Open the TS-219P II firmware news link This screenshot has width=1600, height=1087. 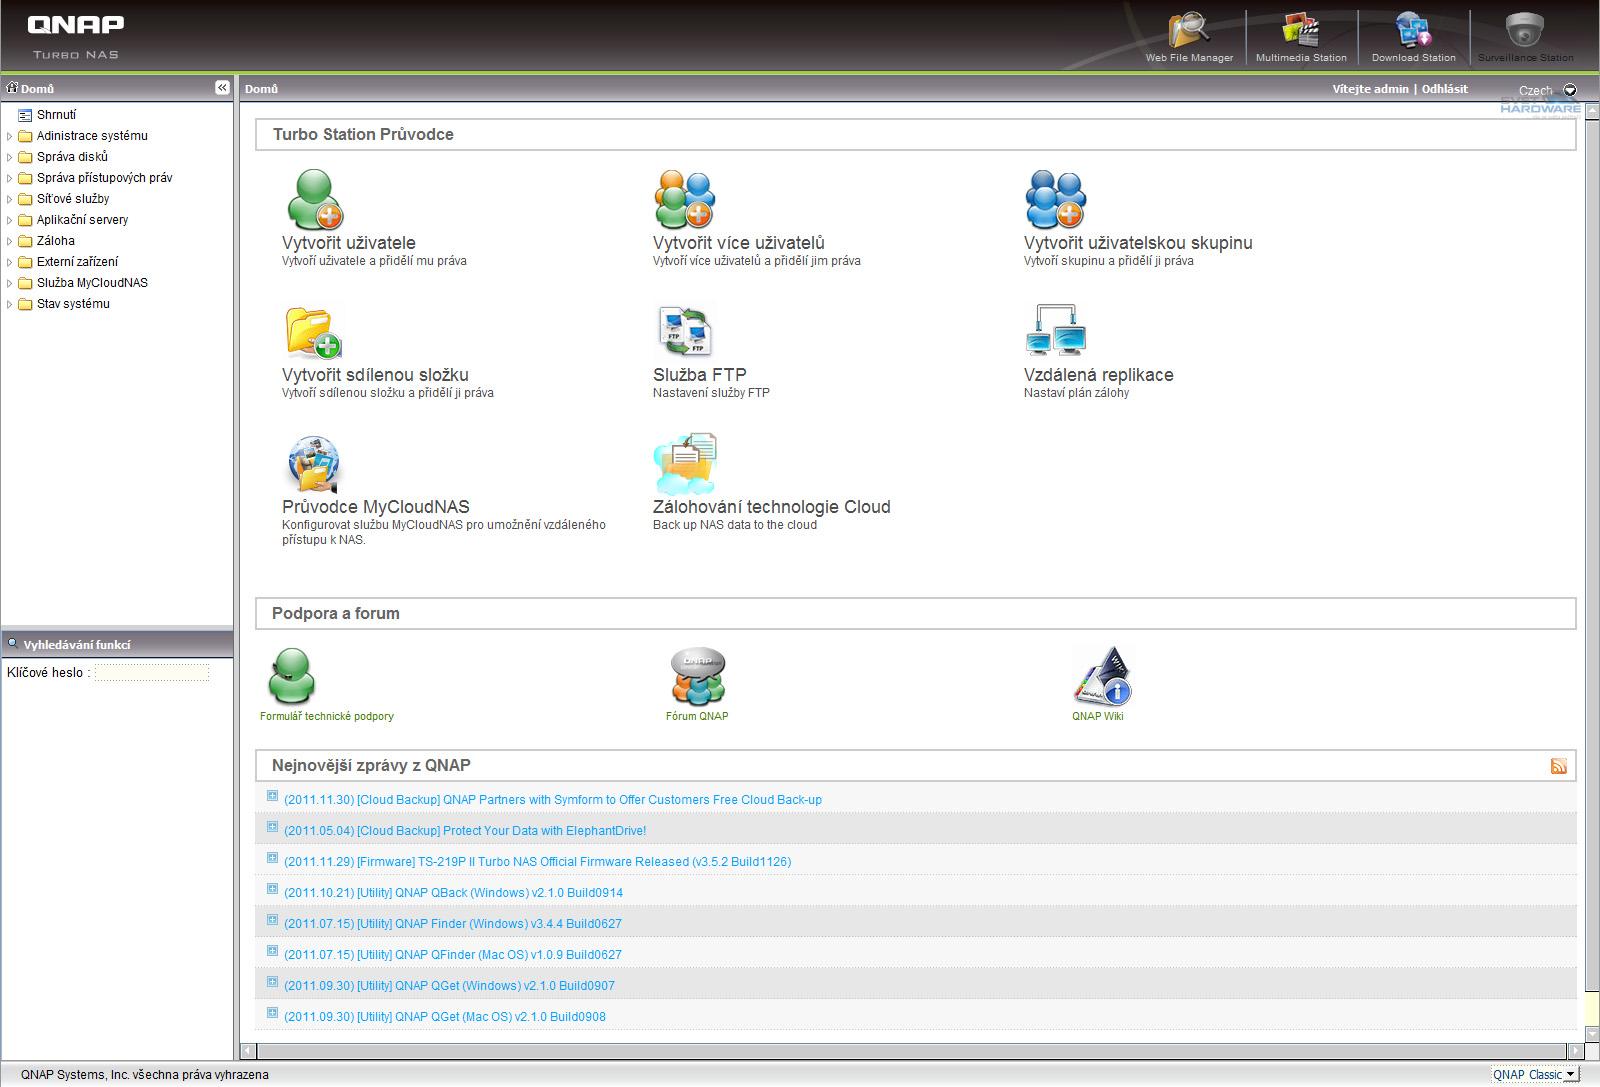(537, 862)
